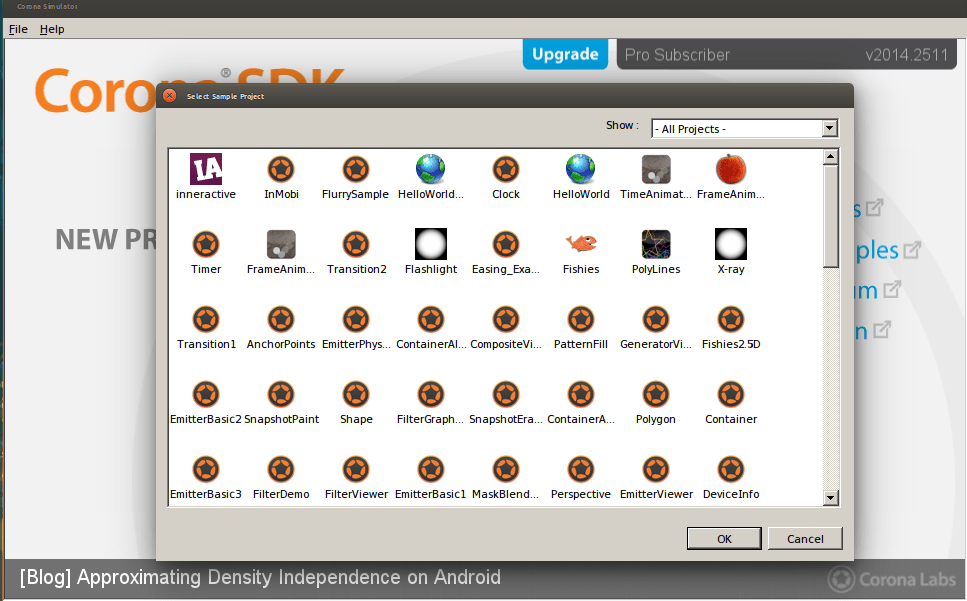Dismiss dialog with the Cancel button
The image size is (967, 601).
point(805,539)
